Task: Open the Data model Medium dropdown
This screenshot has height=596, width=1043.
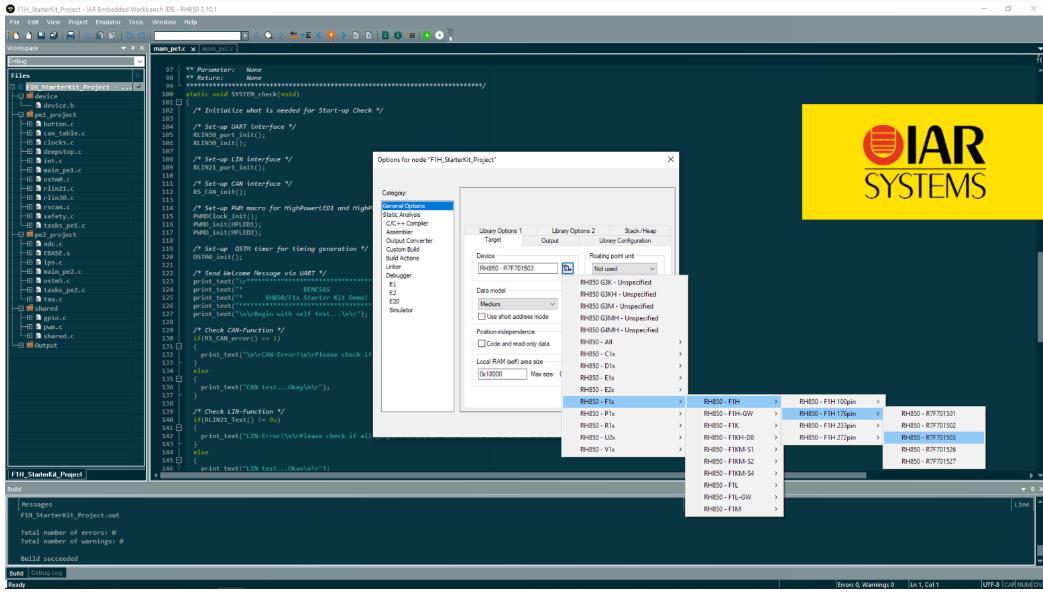Action: coord(518,303)
